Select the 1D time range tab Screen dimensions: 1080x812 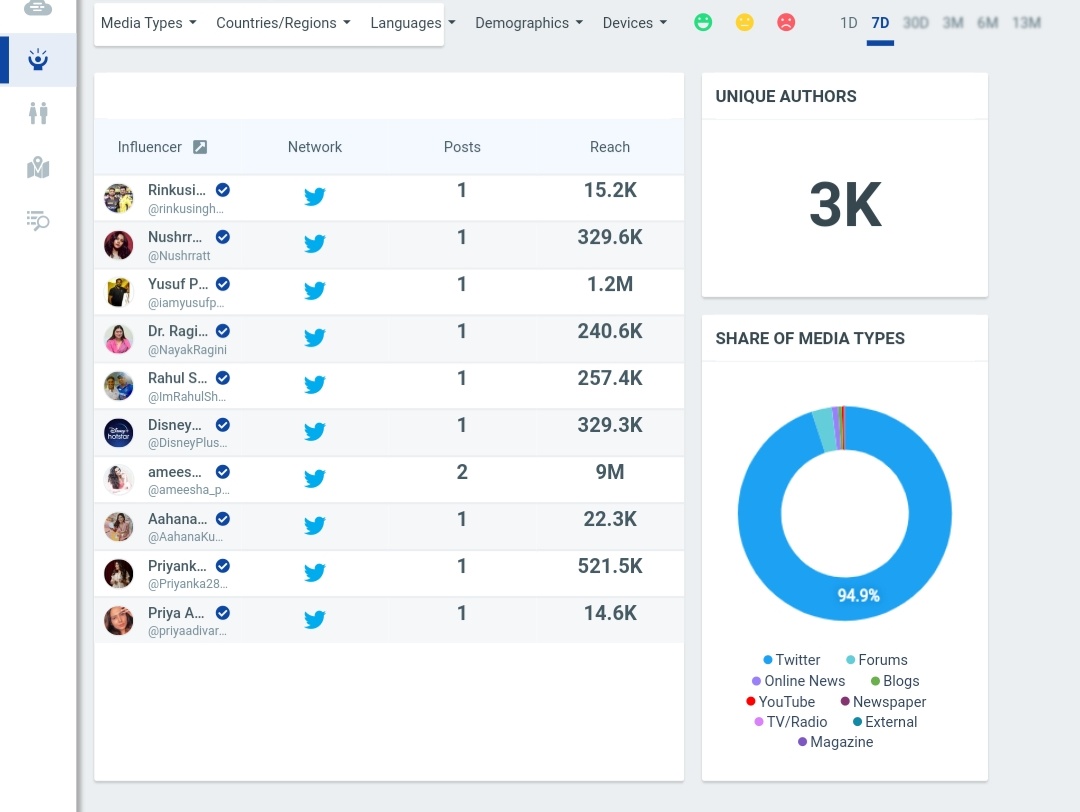pos(848,22)
